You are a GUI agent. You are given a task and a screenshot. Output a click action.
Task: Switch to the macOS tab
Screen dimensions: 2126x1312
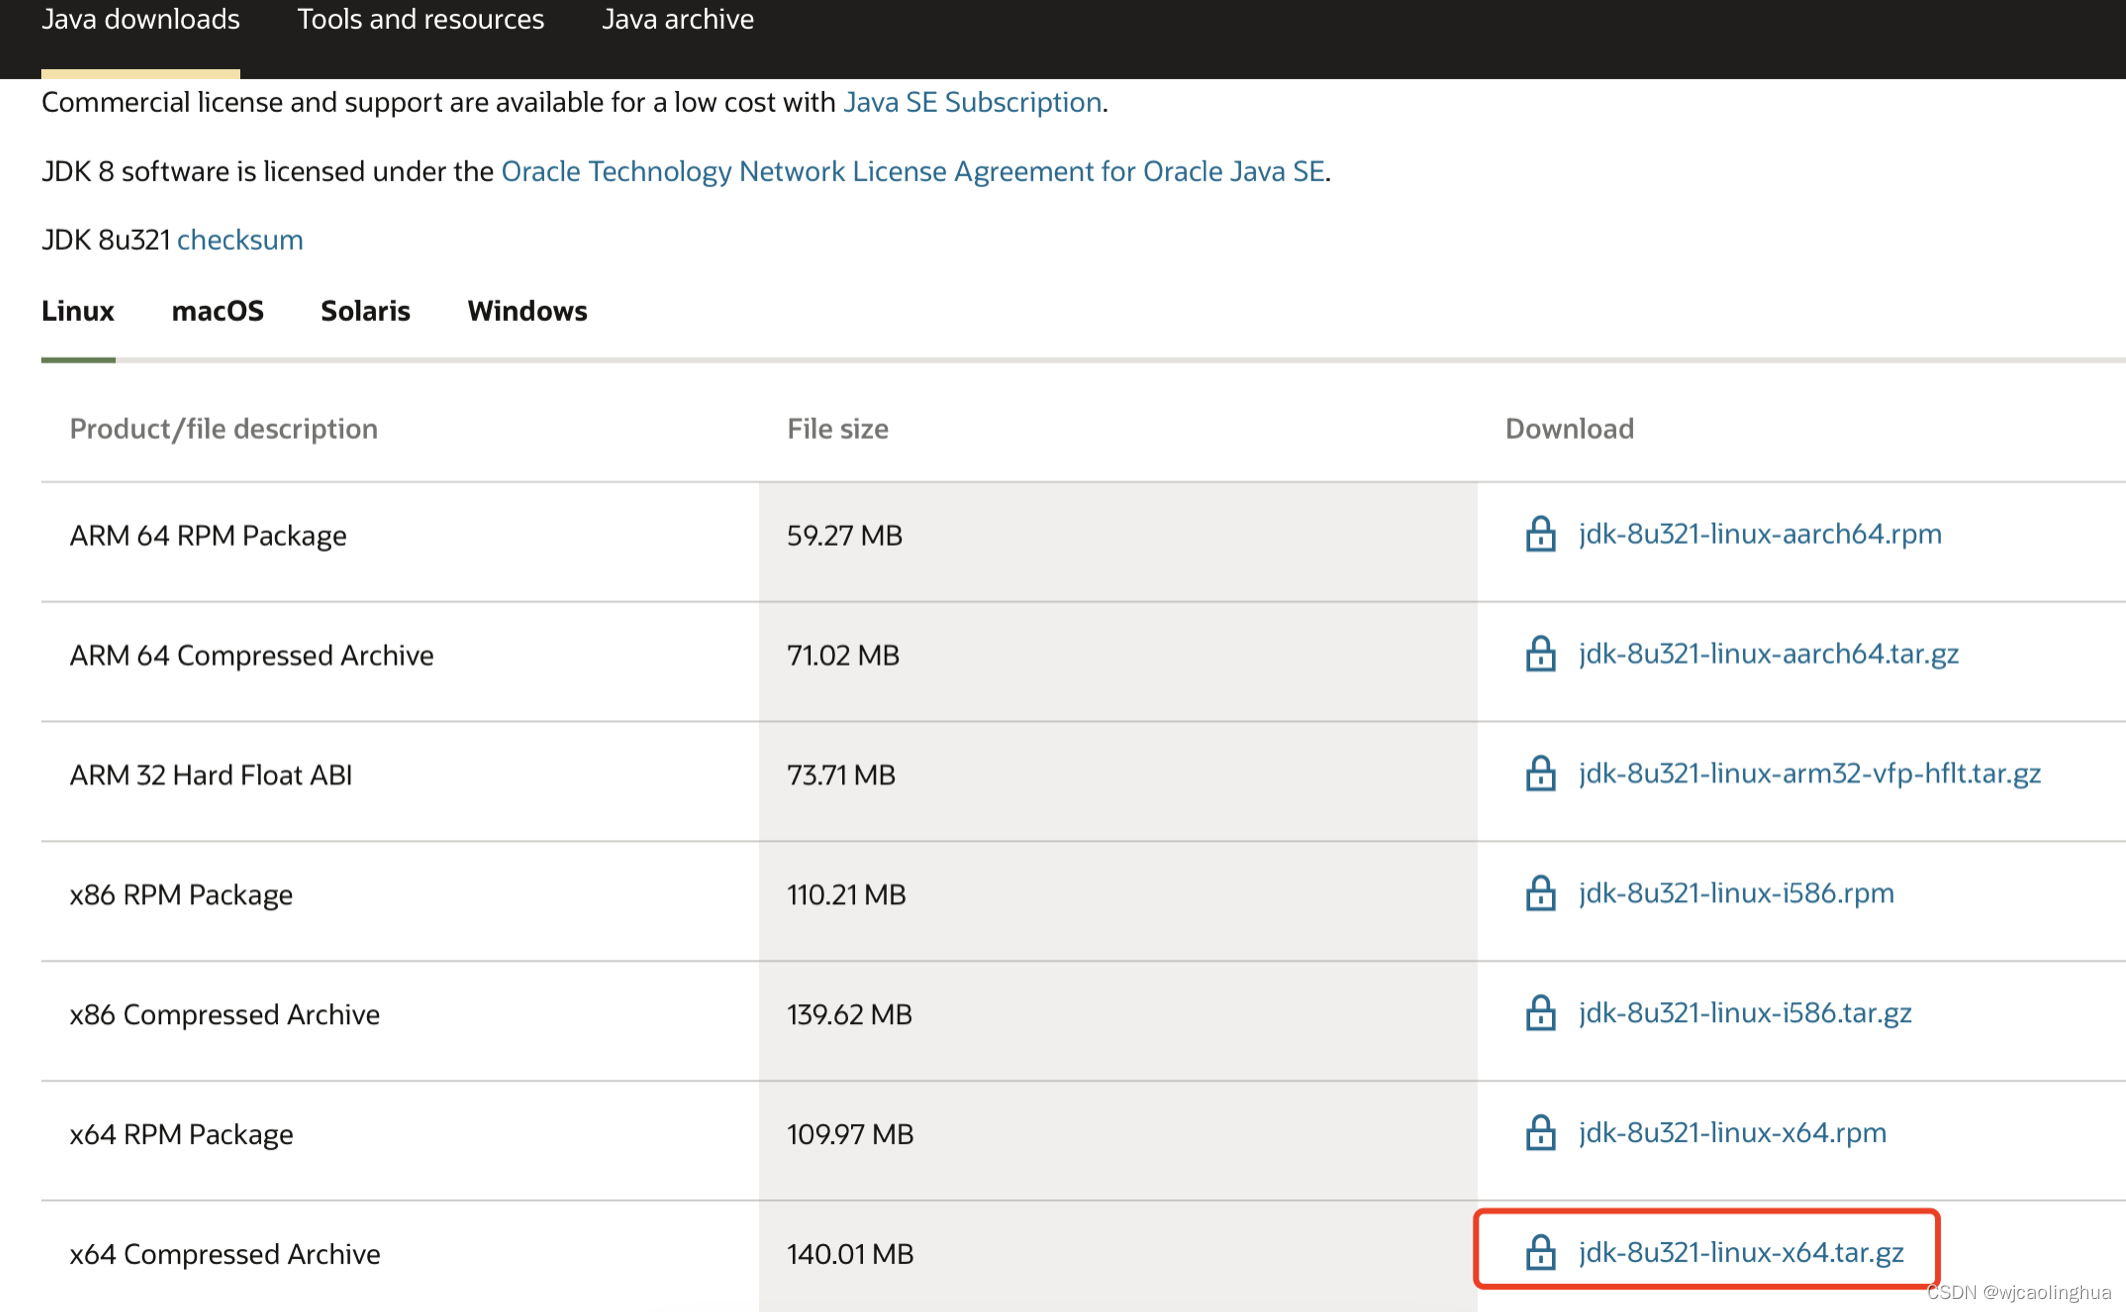point(217,311)
